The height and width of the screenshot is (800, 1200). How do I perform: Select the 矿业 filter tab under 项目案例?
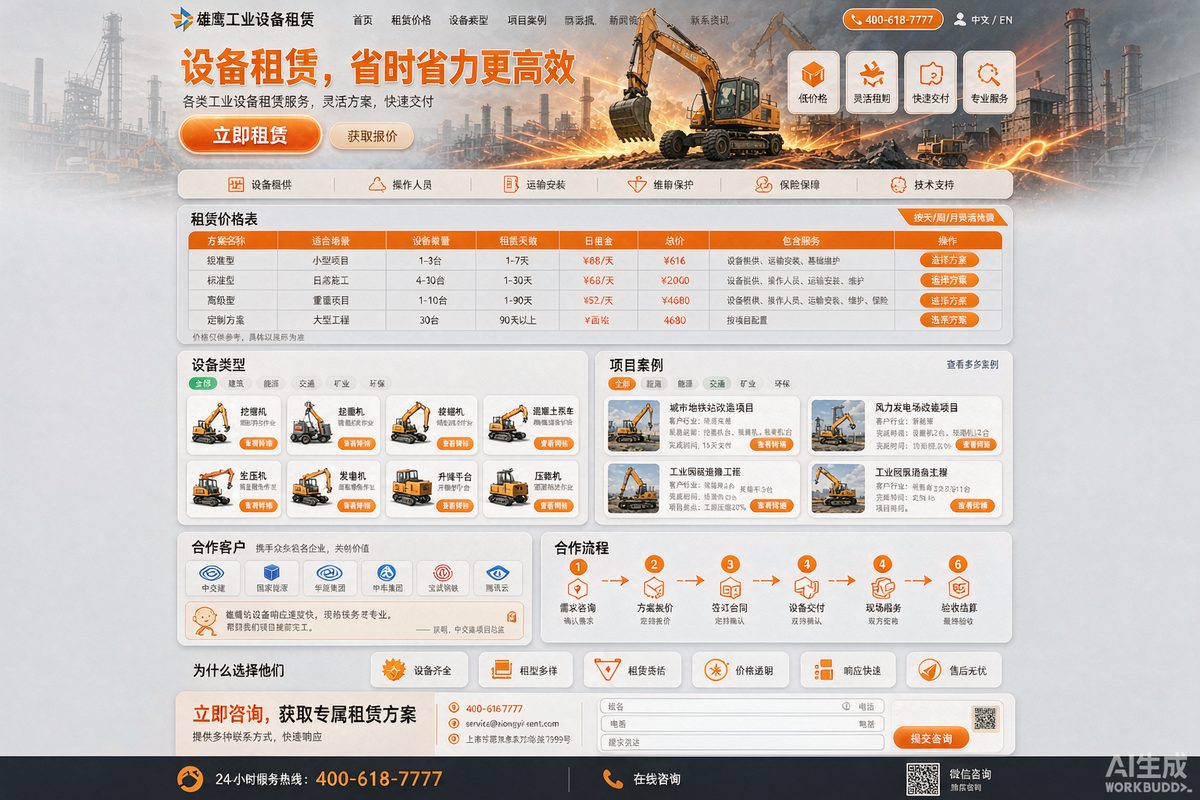(x=748, y=383)
